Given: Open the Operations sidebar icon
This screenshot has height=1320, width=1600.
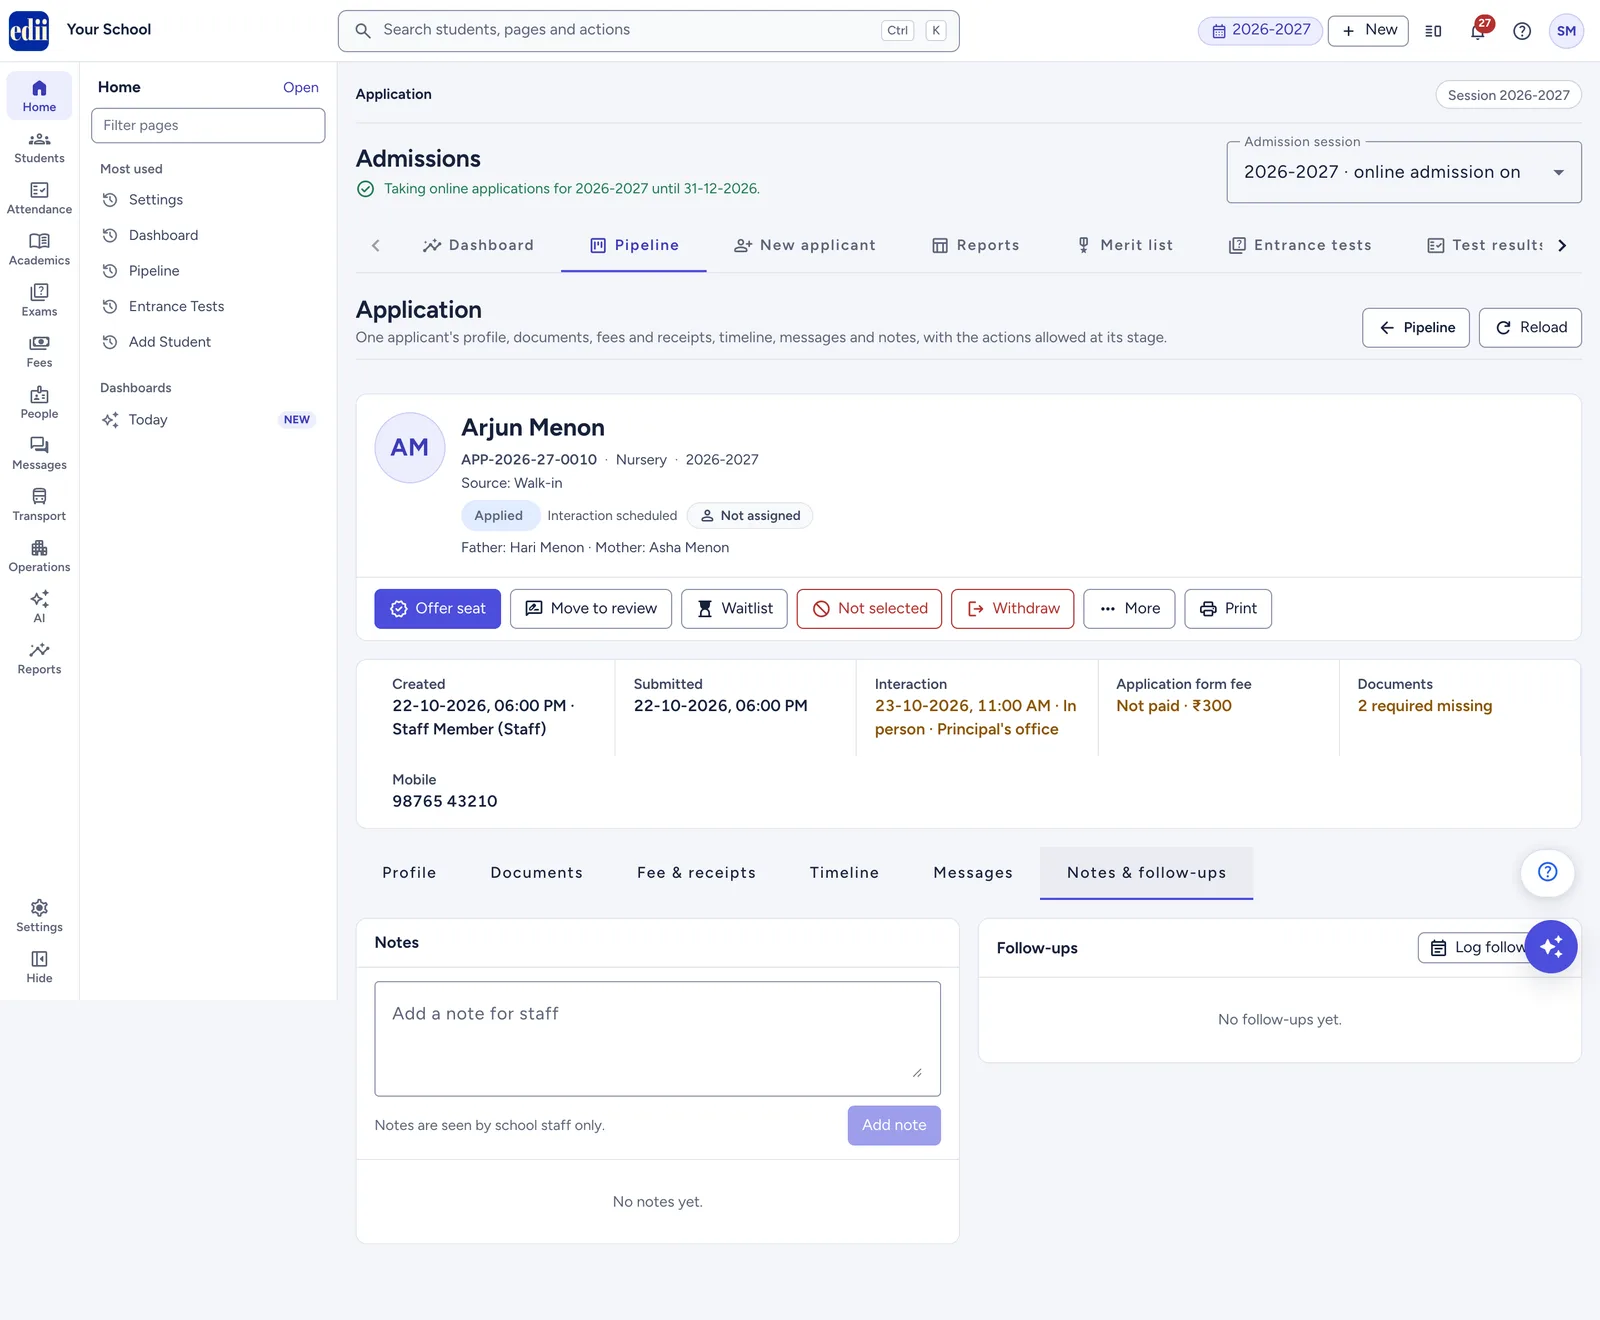Looking at the screenshot, I should 39,555.
